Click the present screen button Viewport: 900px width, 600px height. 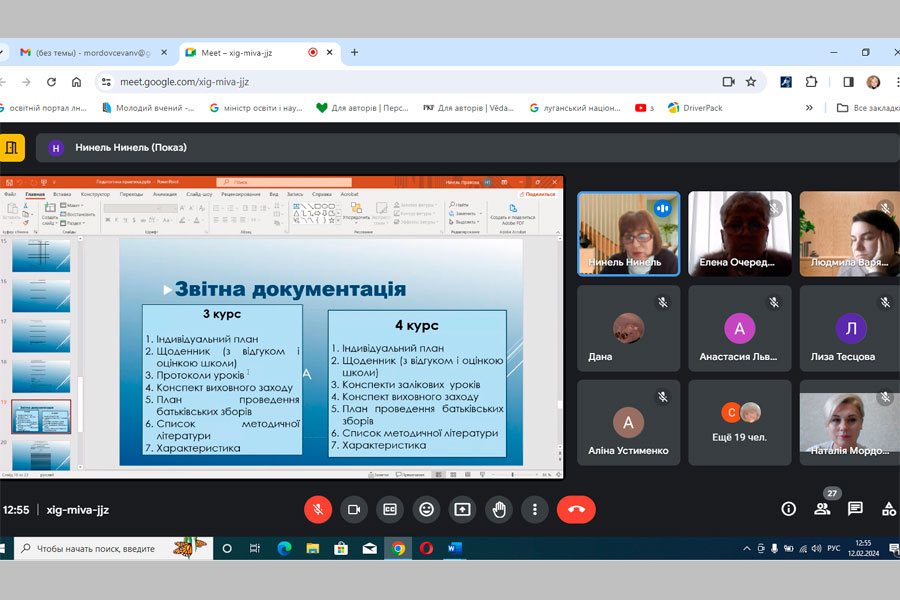point(462,510)
